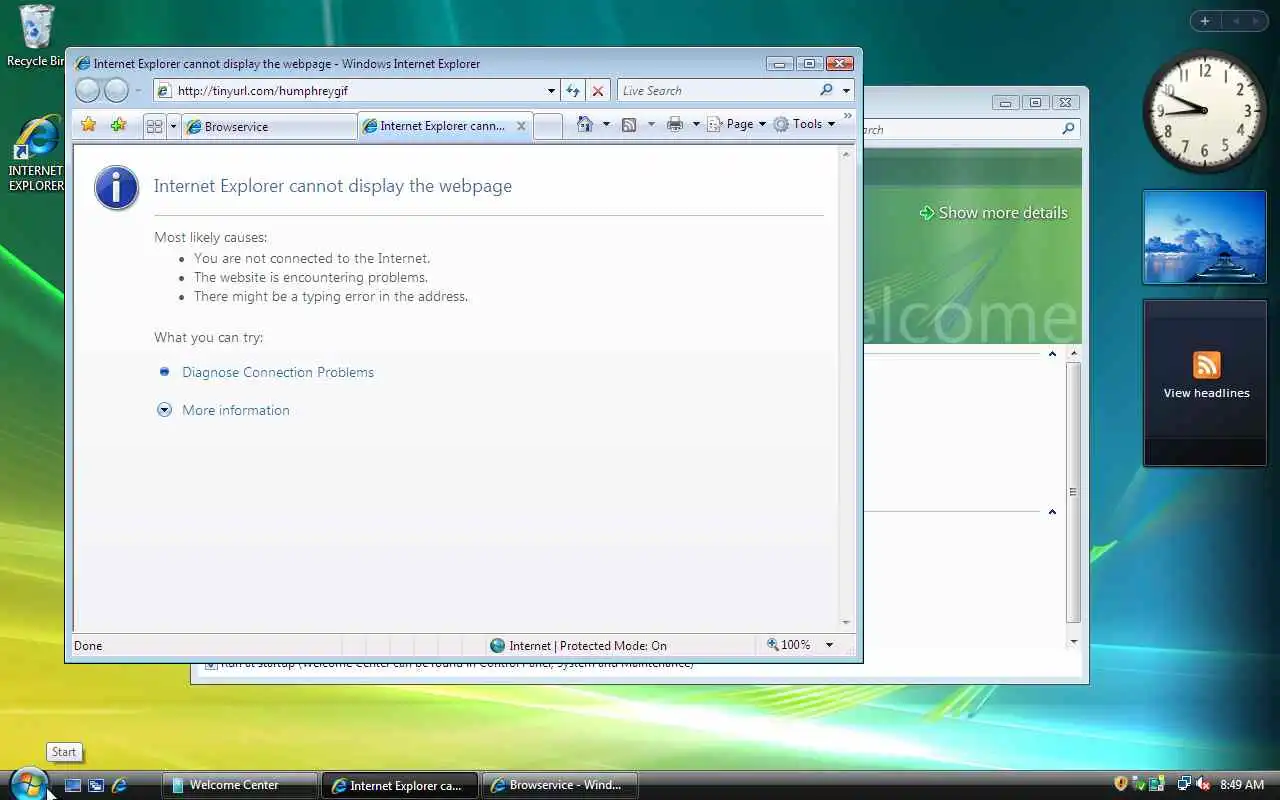Launch Internet Explorer from quick launch

coord(119,786)
